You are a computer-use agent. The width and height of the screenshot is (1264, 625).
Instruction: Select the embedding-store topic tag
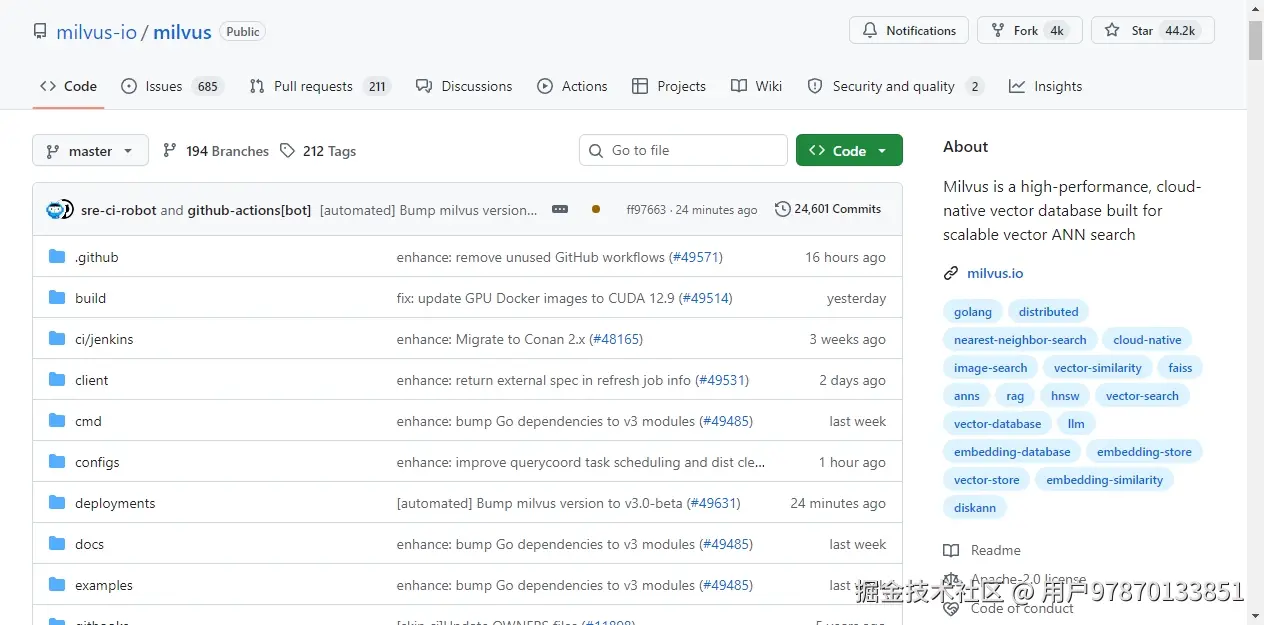tap(1144, 452)
